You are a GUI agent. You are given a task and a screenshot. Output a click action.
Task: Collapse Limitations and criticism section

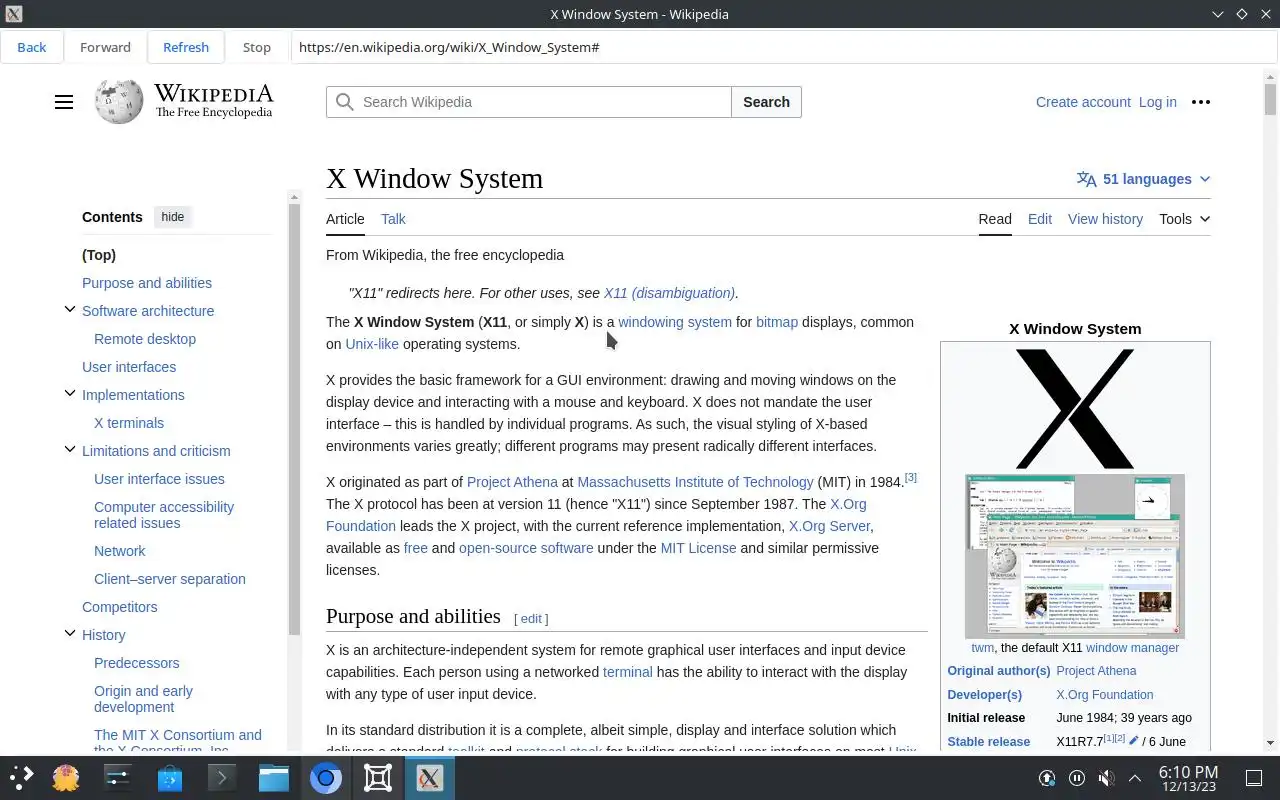[x=70, y=450]
